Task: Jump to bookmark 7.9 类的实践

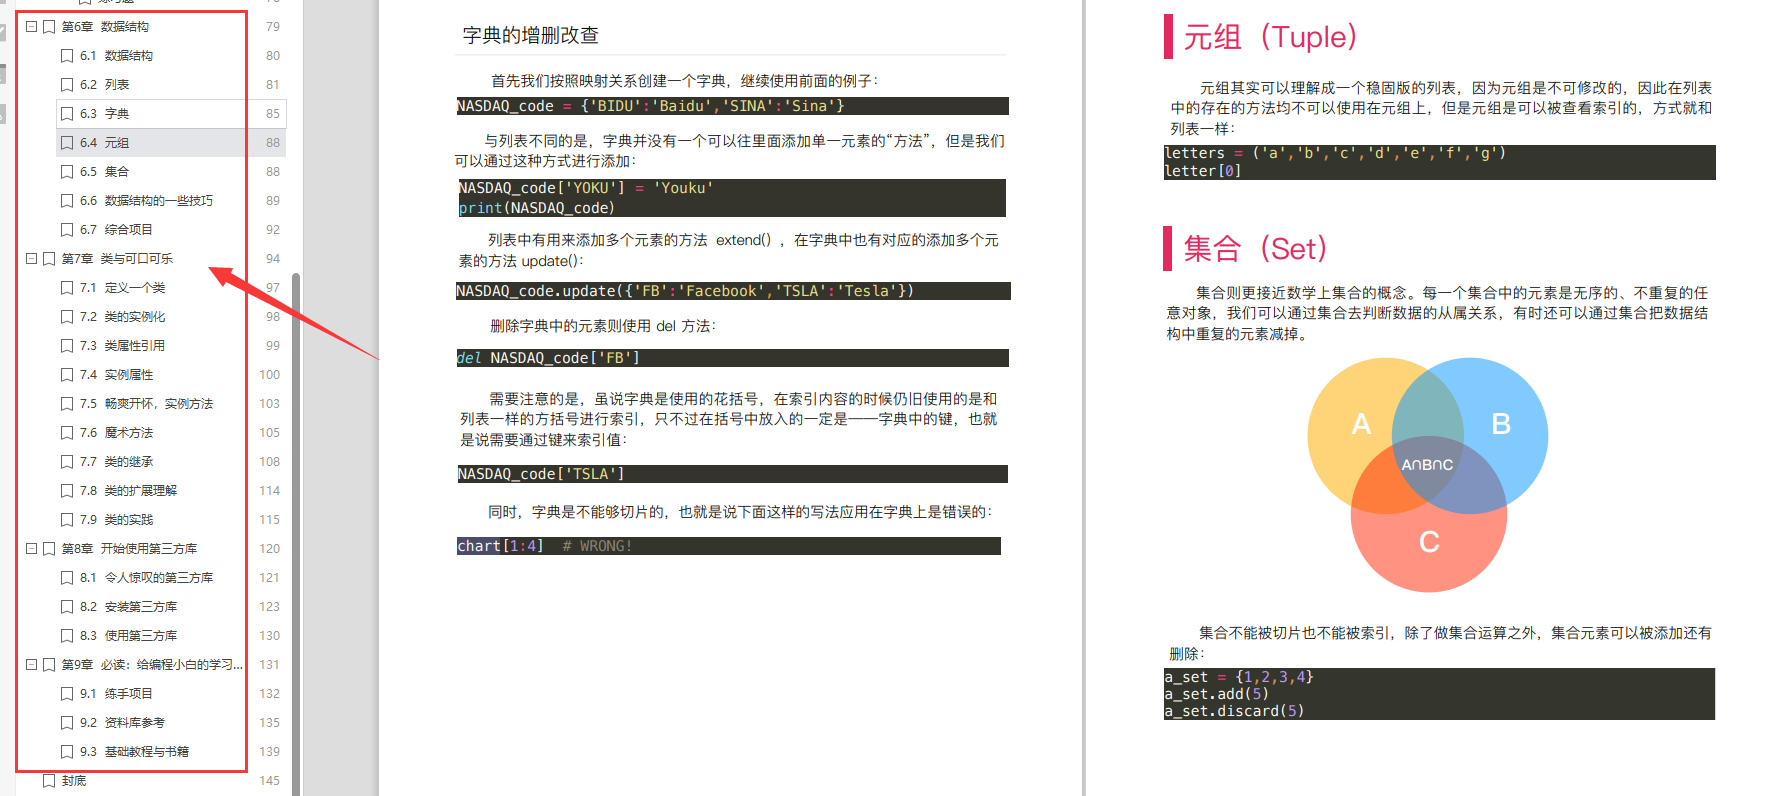Action: click(x=116, y=520)
